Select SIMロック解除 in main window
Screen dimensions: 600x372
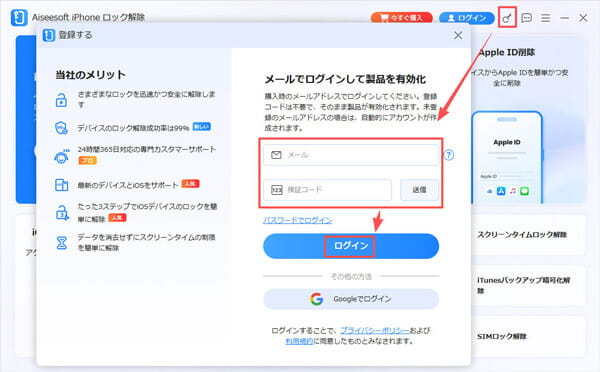(x=528, y=336)
